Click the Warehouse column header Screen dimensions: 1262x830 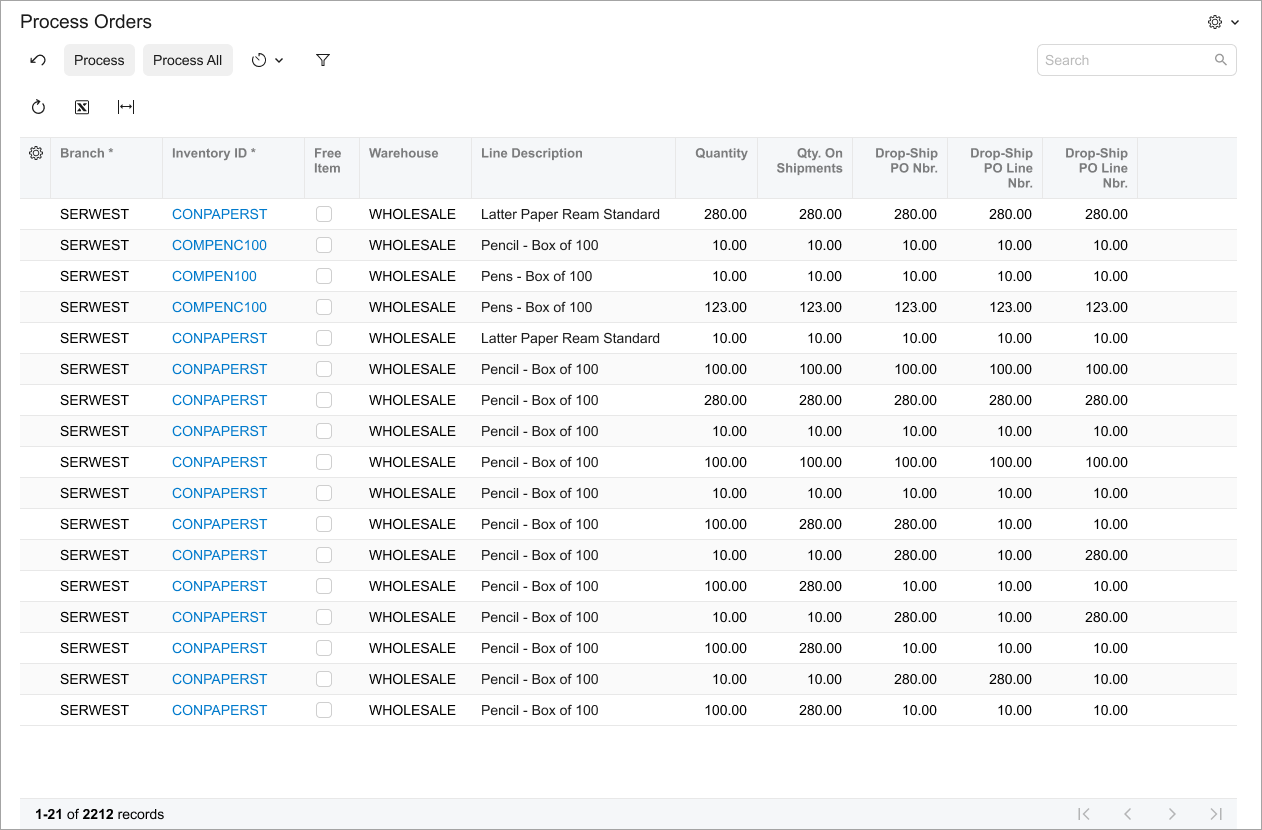click(403, 153)
